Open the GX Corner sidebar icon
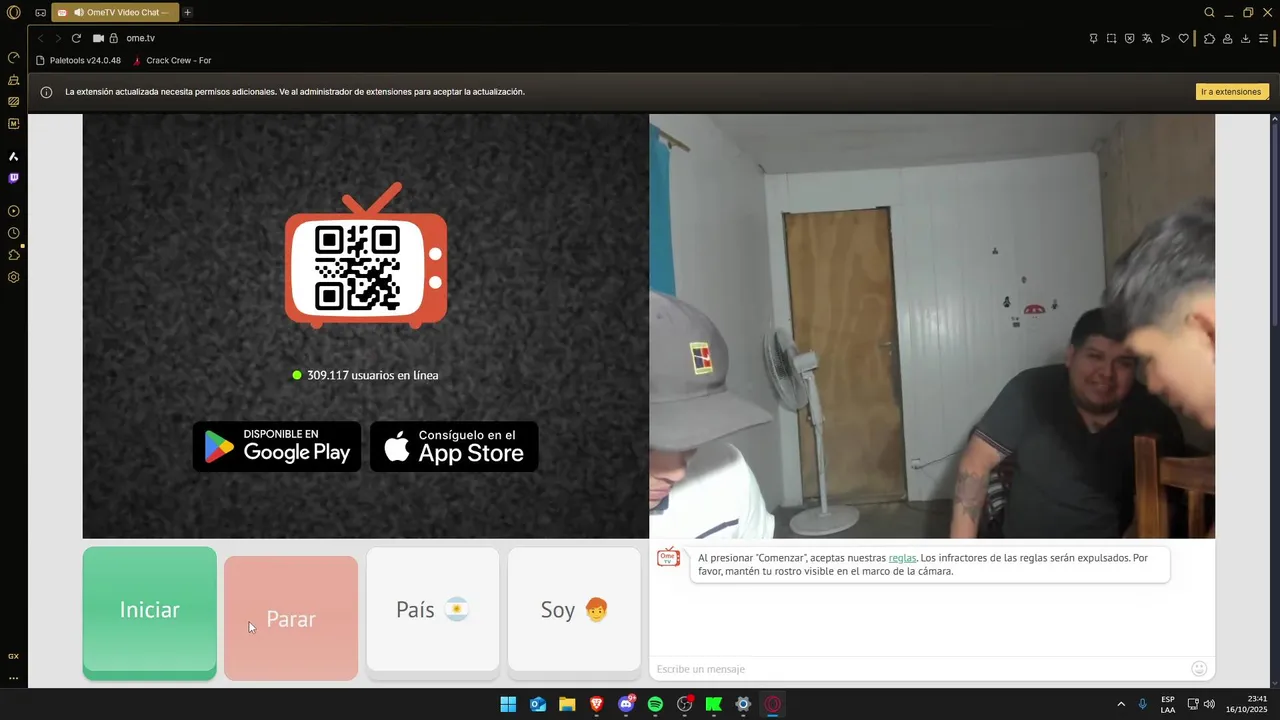Image resolution: width=1280 pixels, height=720 pixels. click(13, 656)
